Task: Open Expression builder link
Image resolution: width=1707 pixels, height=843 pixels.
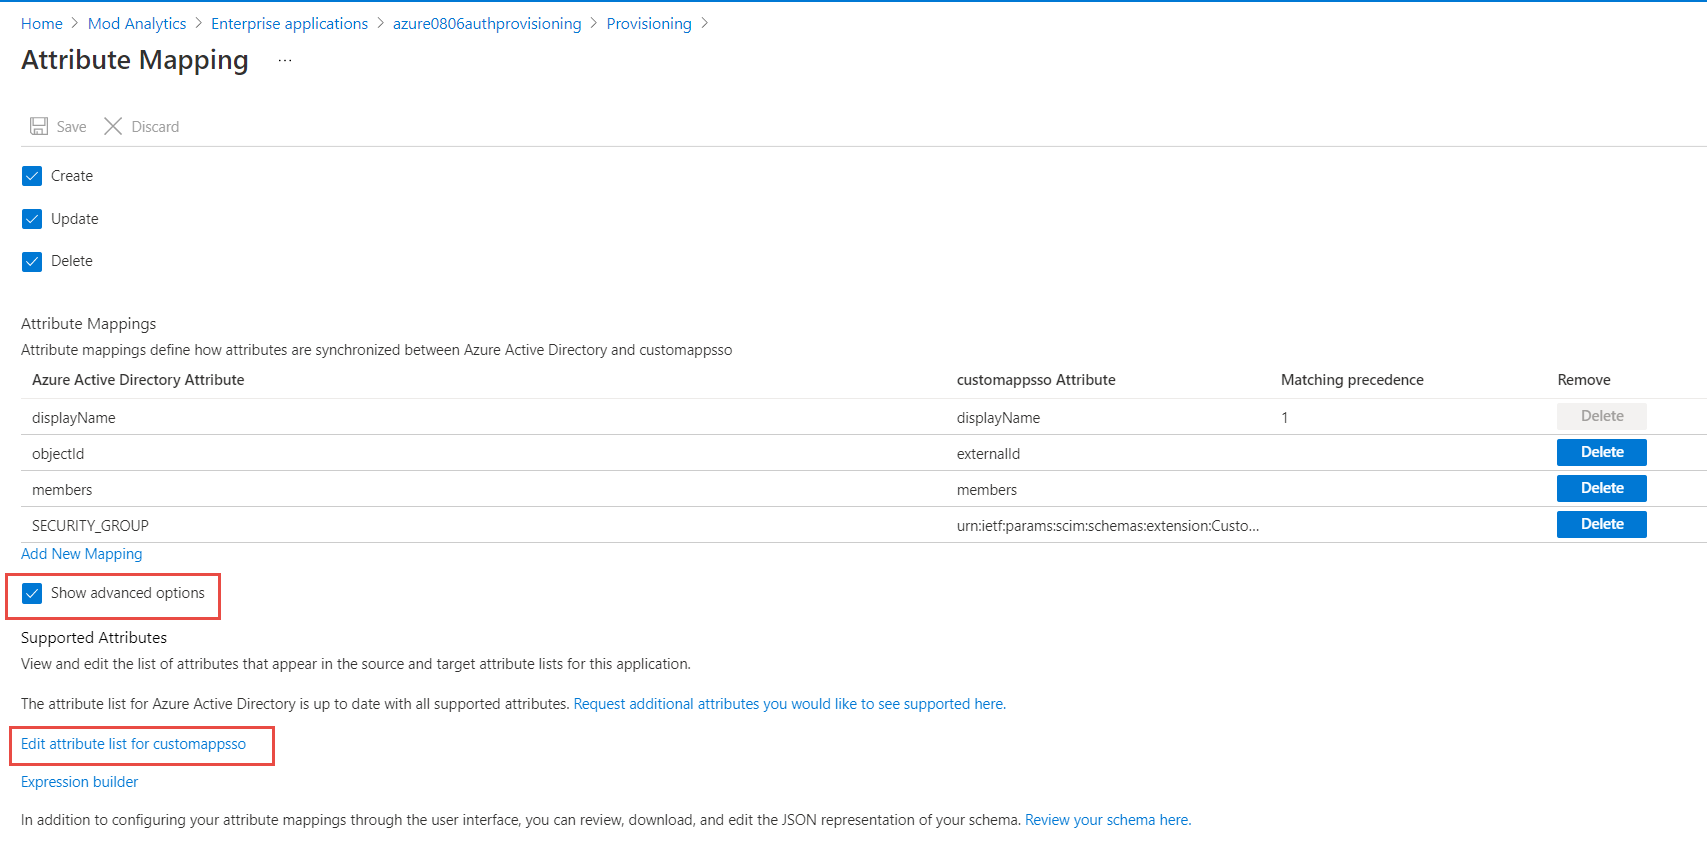Action: pos(79,782)
